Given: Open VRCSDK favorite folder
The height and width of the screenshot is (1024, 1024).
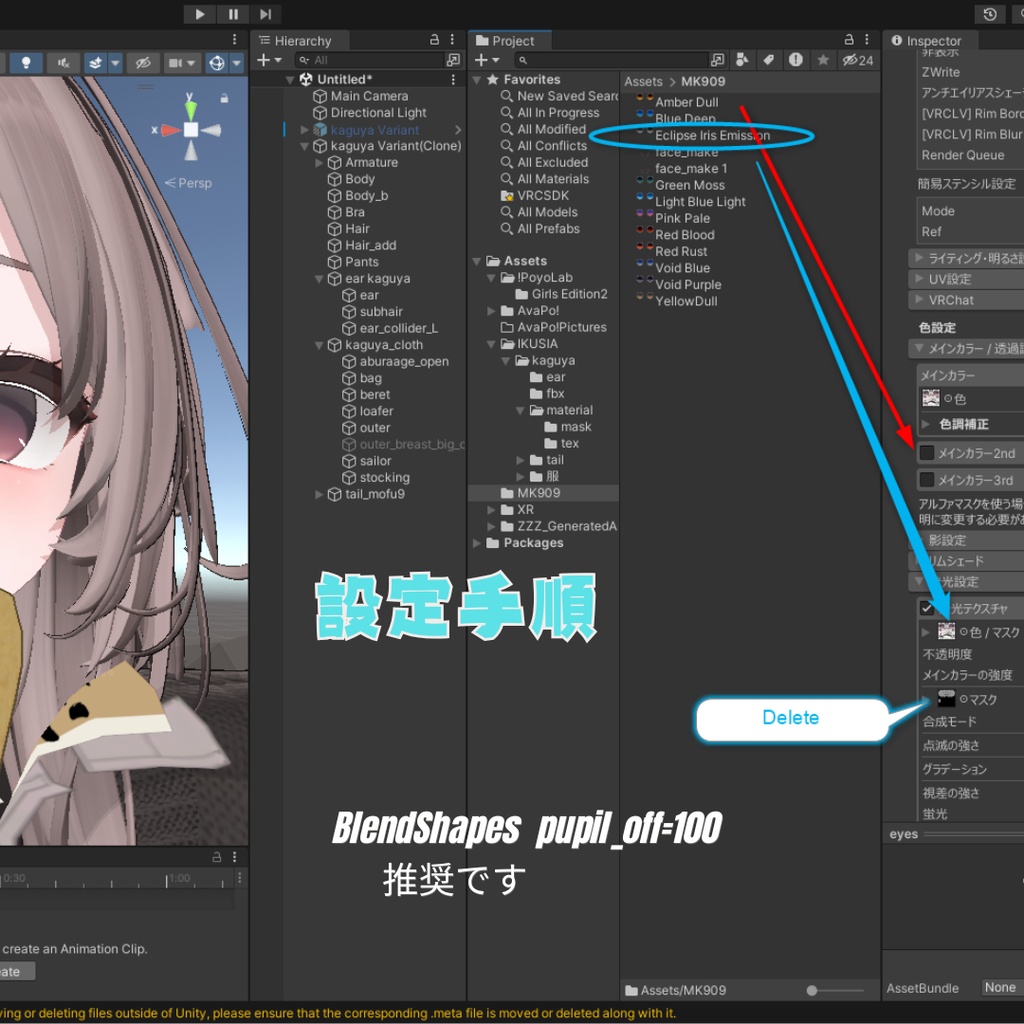Looking at the screenshot, I should pyautogui.click(x=543, y=195).
